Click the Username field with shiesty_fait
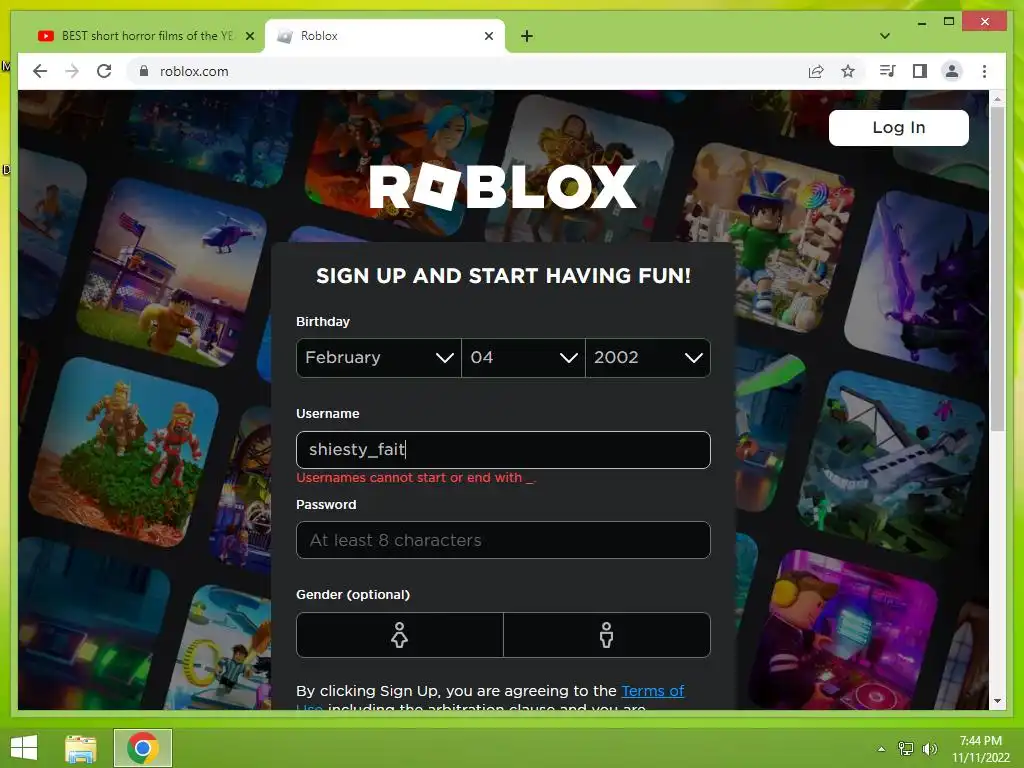The image size is (1024, 768). coord(503,450)
